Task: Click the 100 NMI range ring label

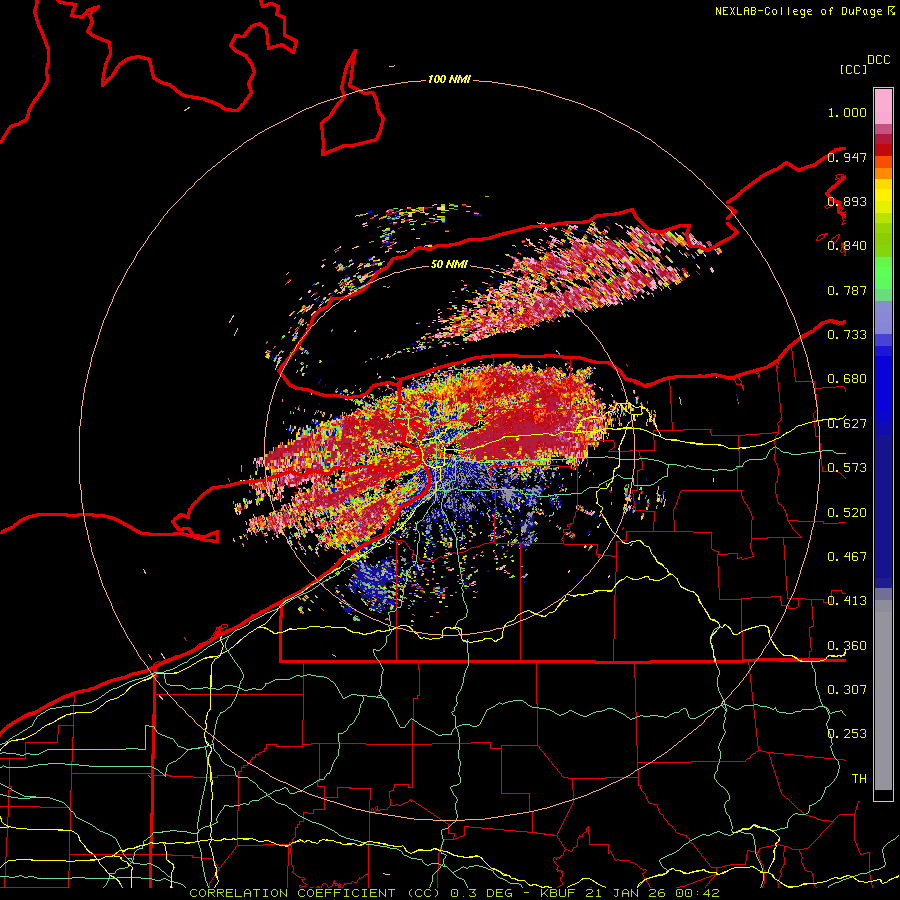Action: pyautogui.click(x=449, y=79)
